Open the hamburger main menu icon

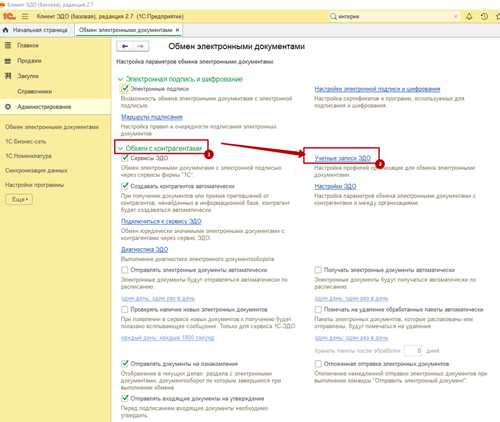(25, 16)
